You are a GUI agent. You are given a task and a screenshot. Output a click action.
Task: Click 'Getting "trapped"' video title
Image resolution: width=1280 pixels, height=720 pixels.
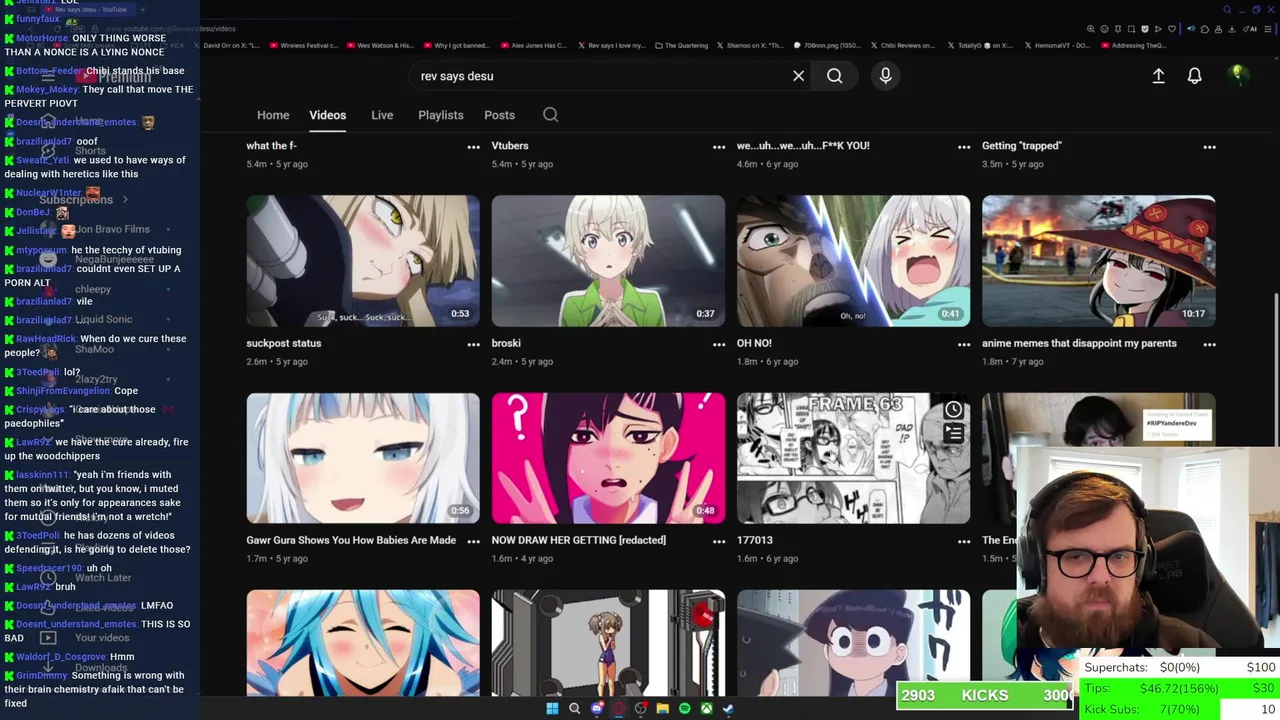coord(1021,146)
